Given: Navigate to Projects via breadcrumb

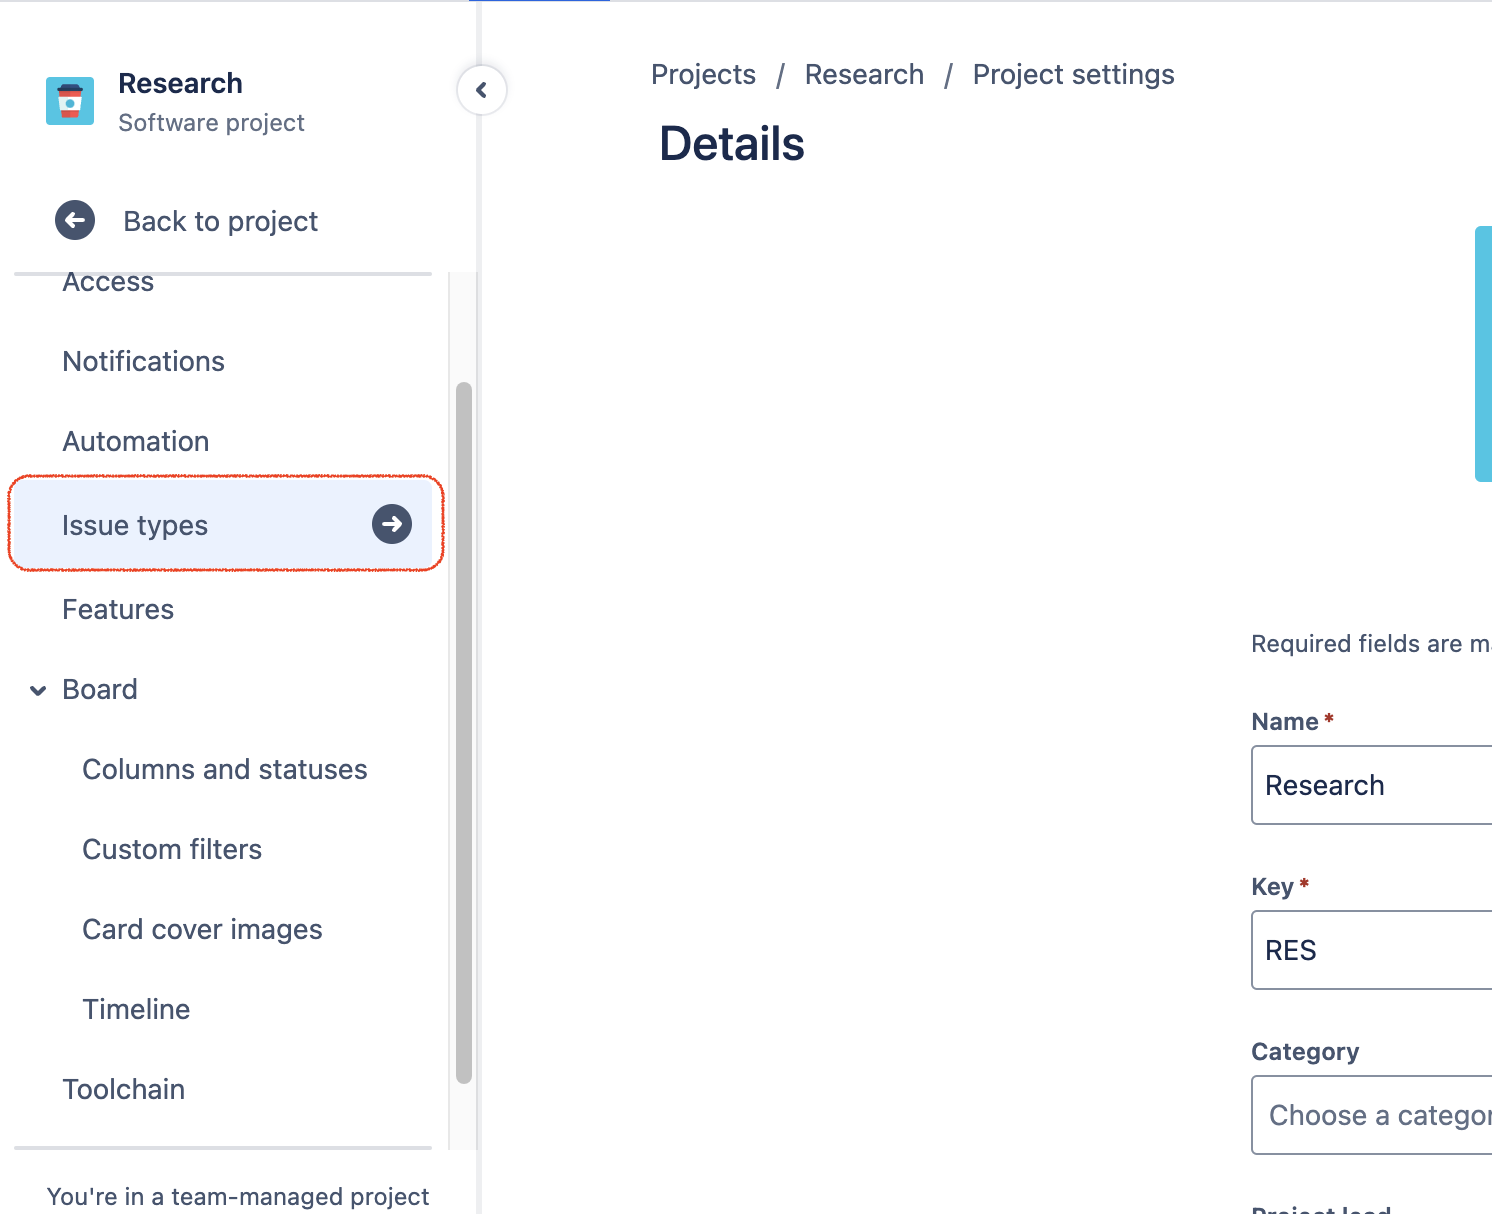Looking at the screenshot, I should pyautogui.click(x=703, y=74).
